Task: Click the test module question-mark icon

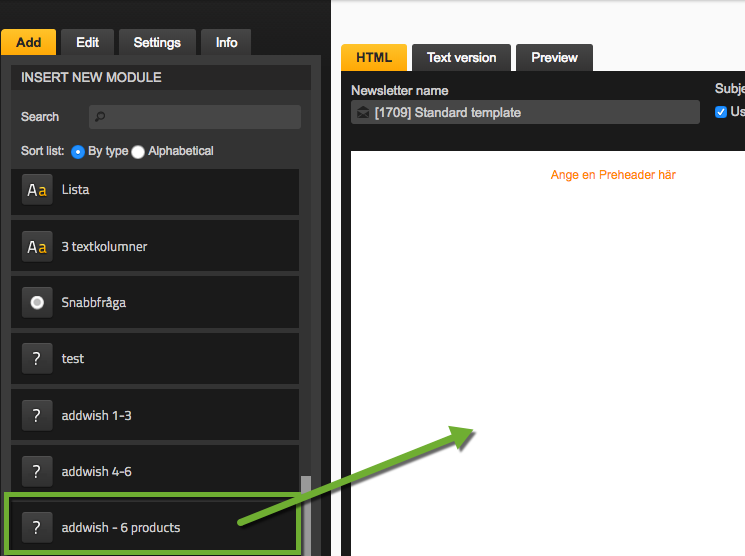Action: (x=37, y=359)
